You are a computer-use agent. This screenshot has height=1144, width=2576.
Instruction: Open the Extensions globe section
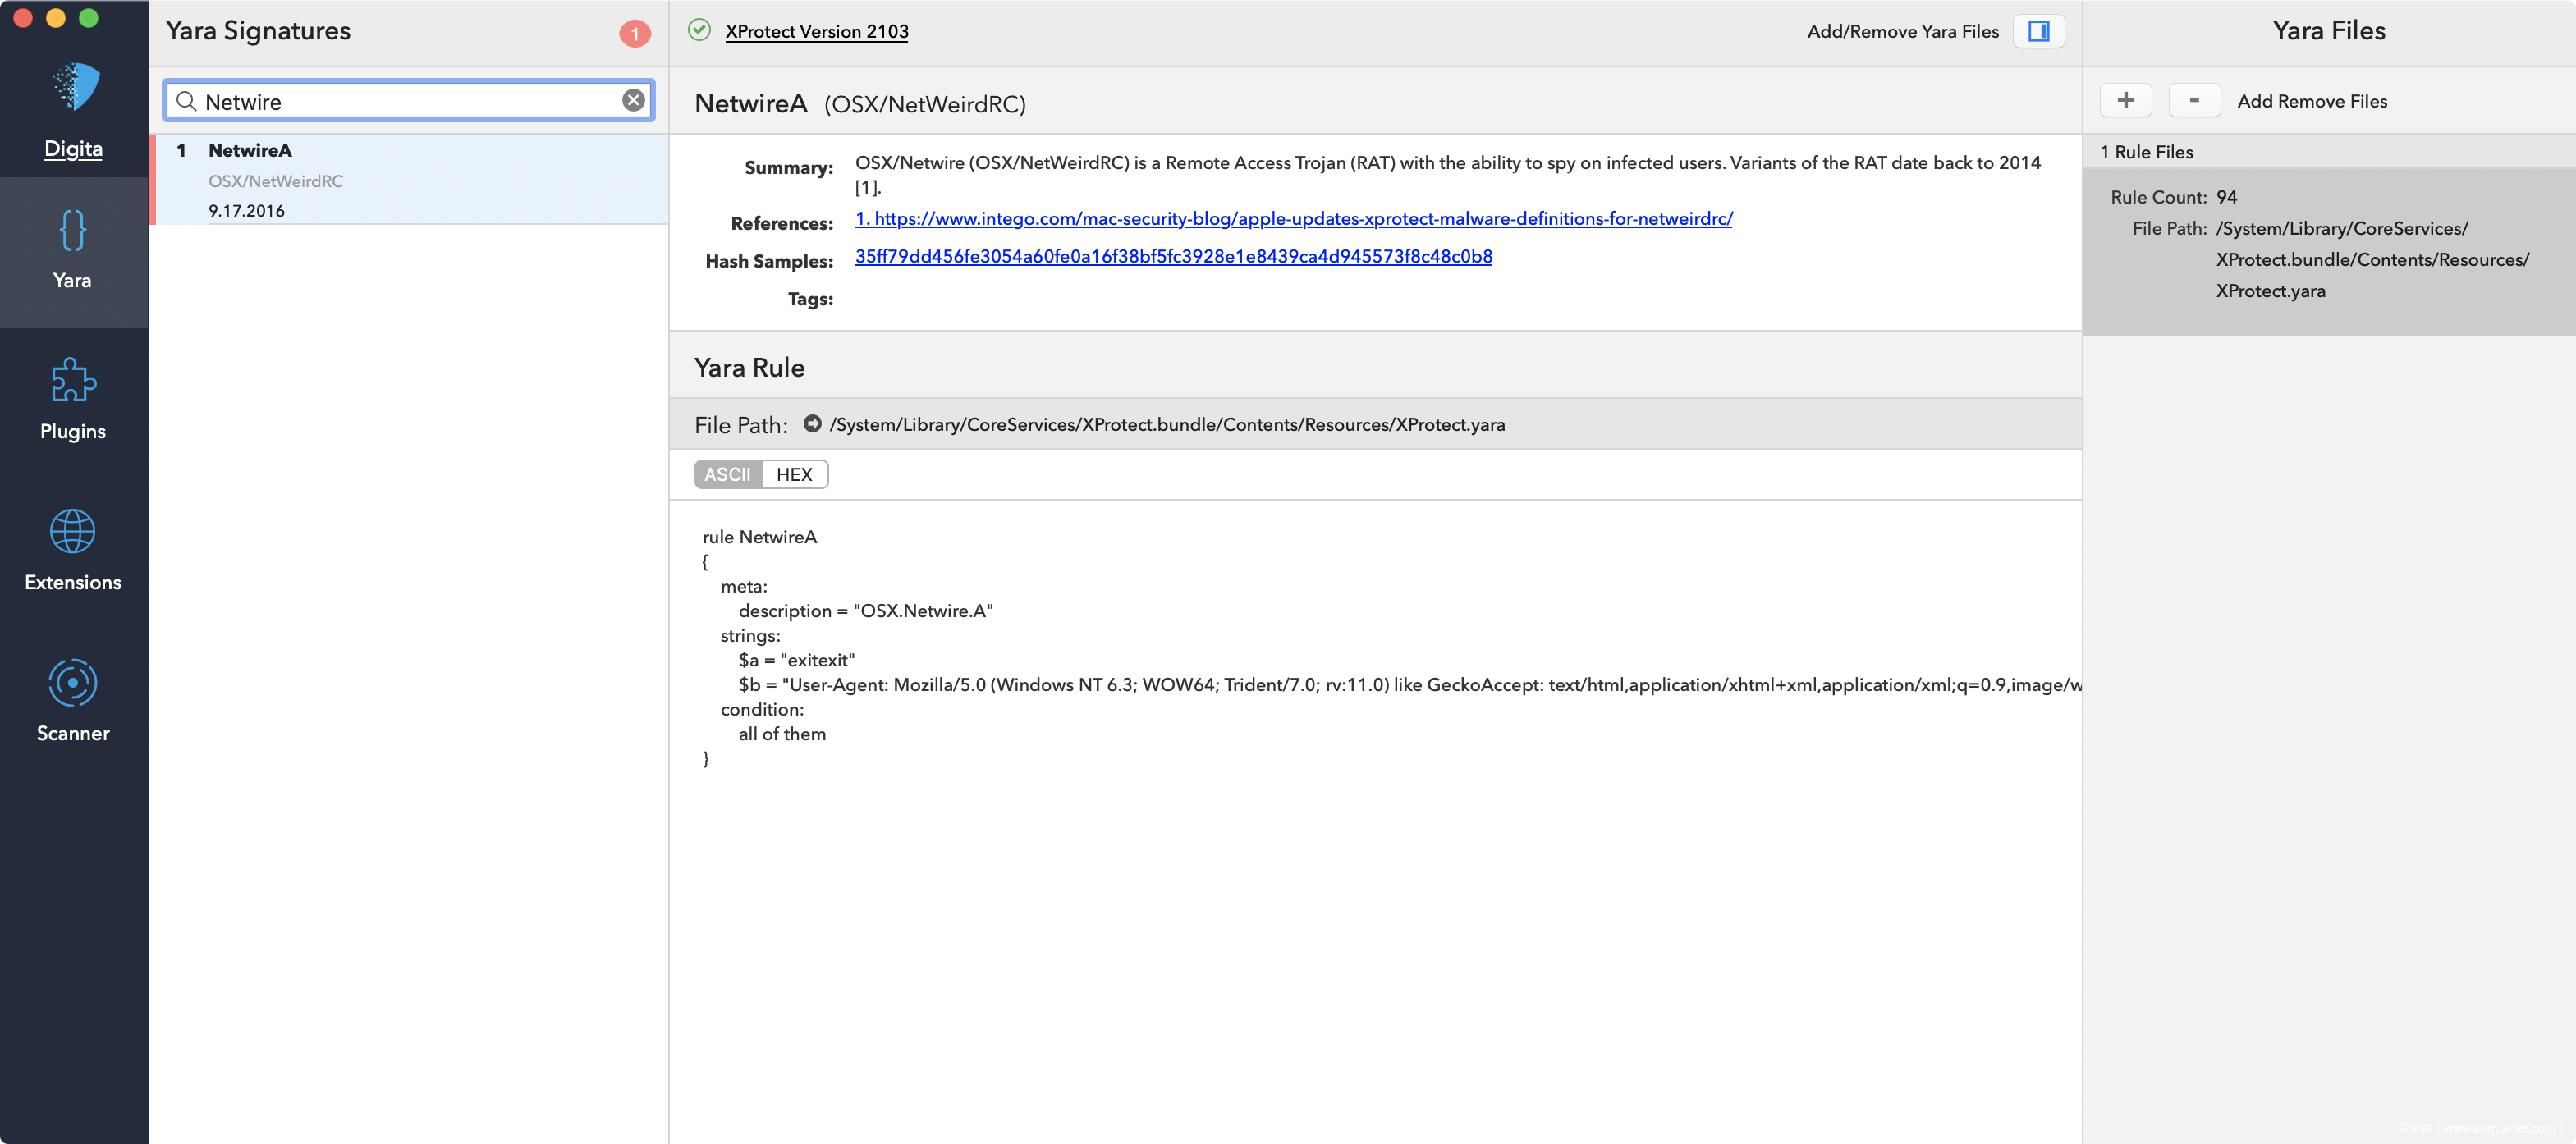[73, 551]
